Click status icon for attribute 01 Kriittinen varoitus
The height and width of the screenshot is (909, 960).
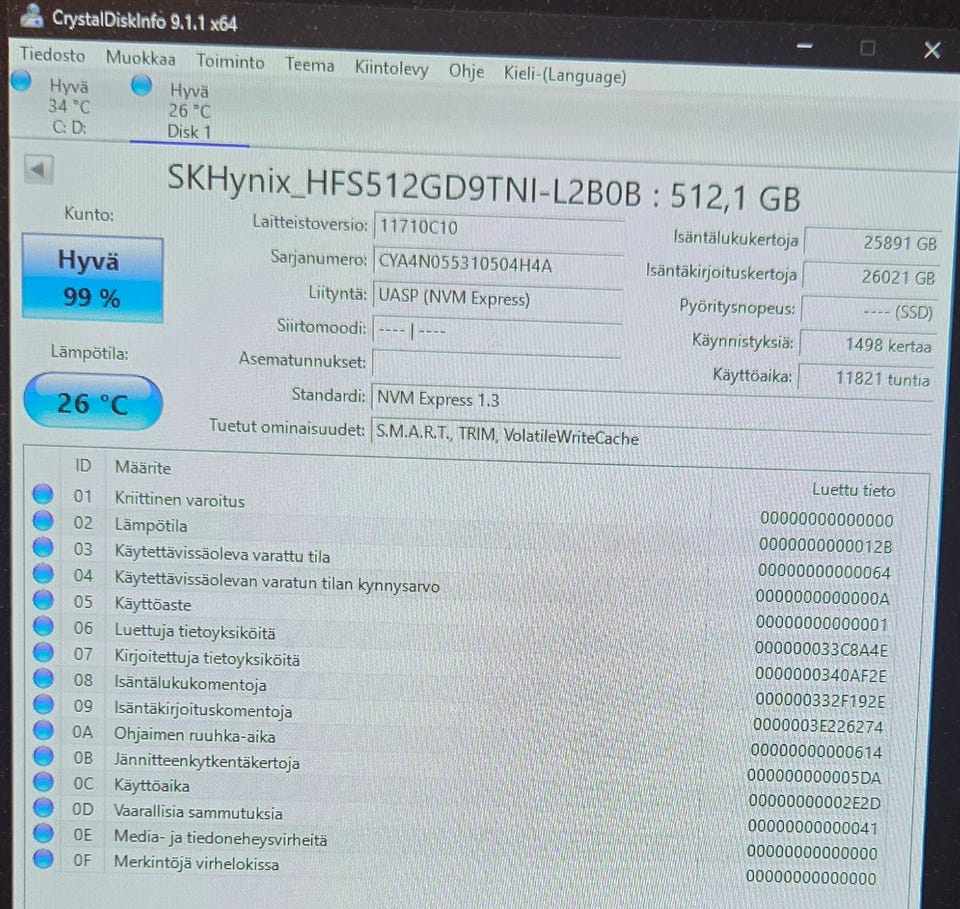point(43,493)
